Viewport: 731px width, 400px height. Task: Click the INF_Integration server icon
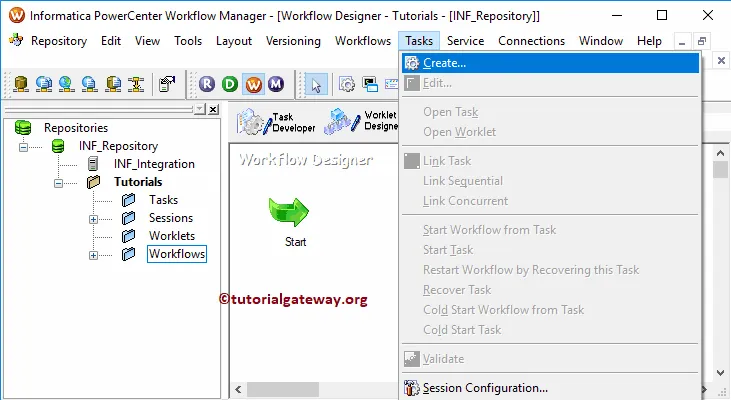point(93,164)
